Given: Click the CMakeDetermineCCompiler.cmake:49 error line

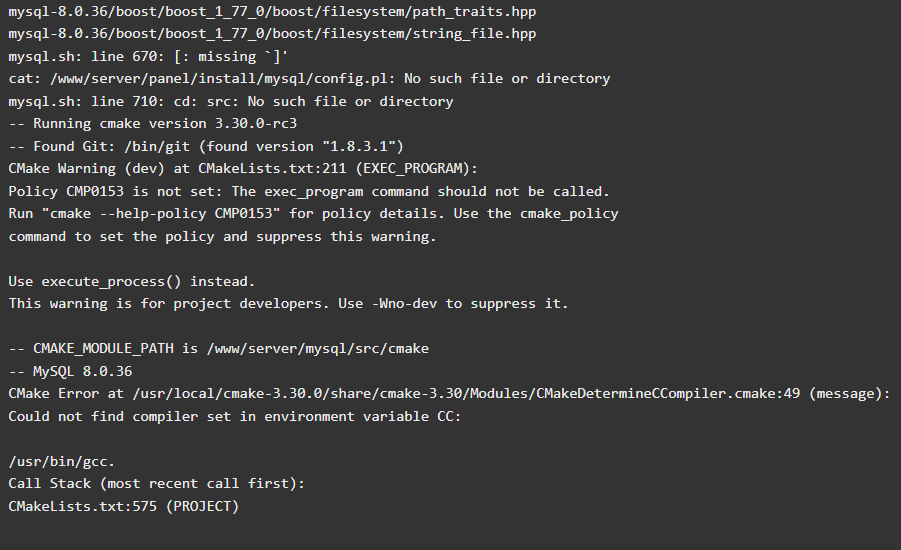Looking at the screenshot, I should pyautogui.click(x=449, y=394).
